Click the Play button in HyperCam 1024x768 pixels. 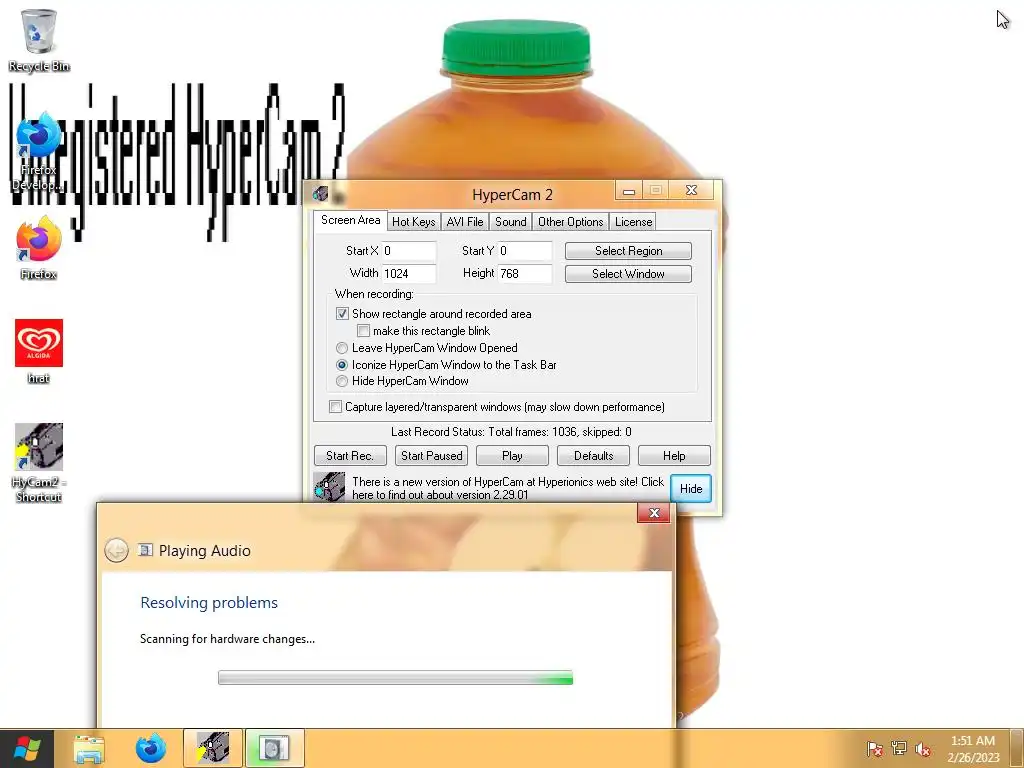pos(512,456)
